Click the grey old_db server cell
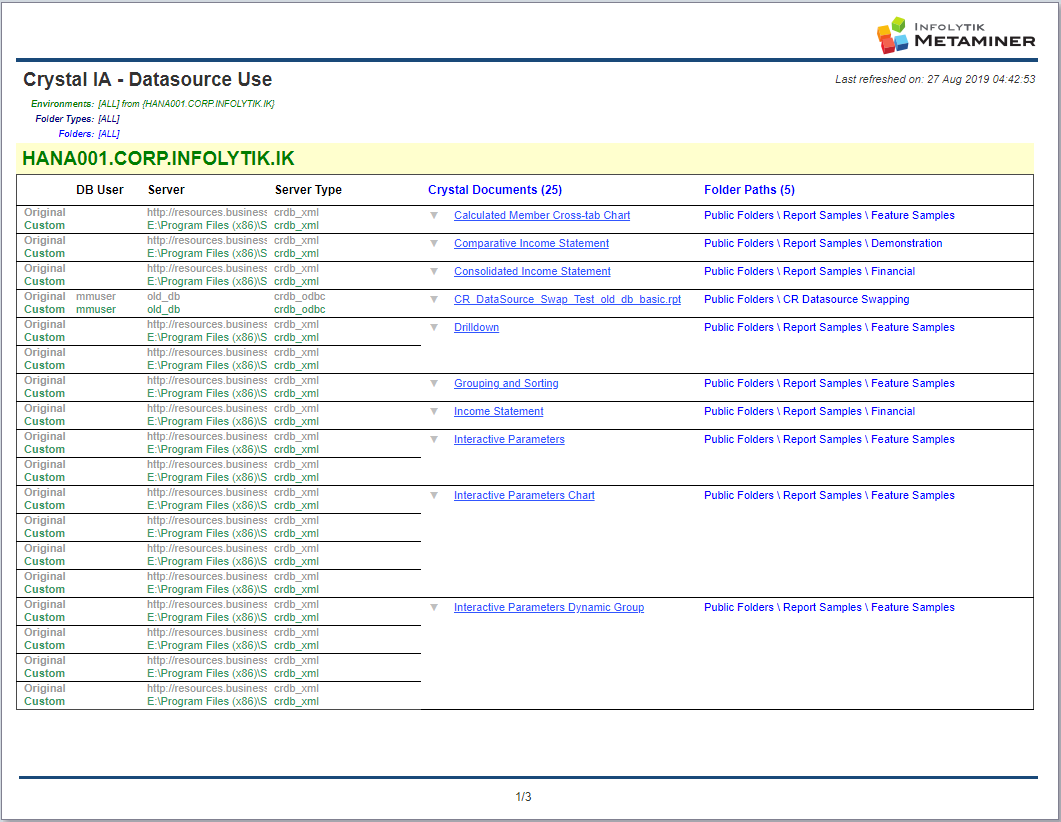1061x822 pixels. (x=164, y=297)
